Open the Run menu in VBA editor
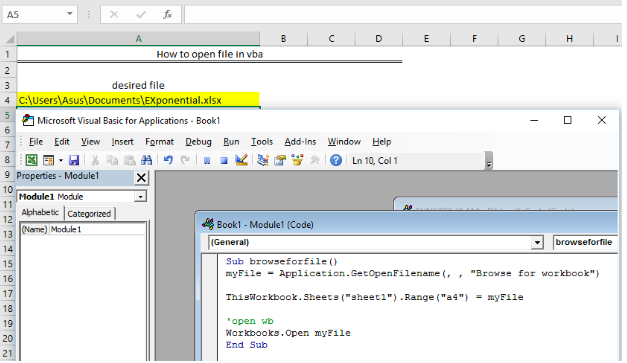627x363 pixels. pyautogui.click(x=231, y=142)
